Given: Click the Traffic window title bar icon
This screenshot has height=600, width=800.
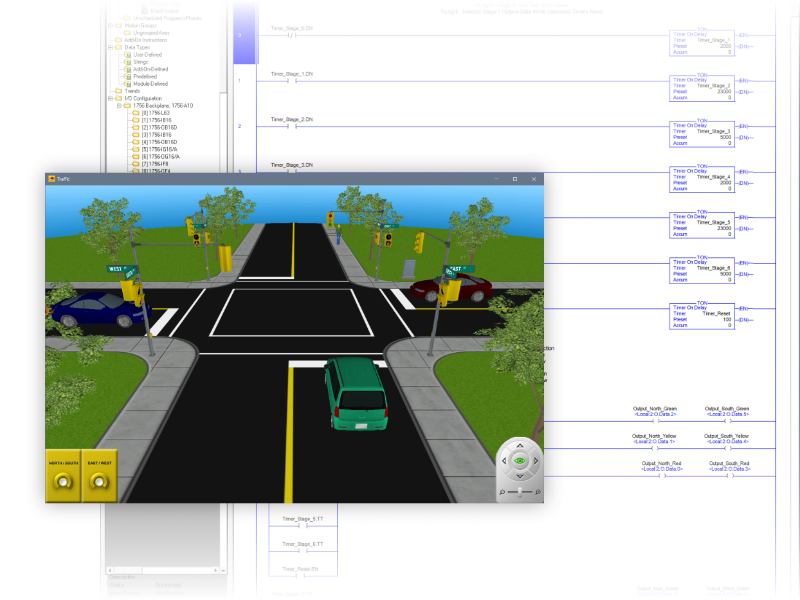Looking at the screenshot, I should tap(52, 179).
